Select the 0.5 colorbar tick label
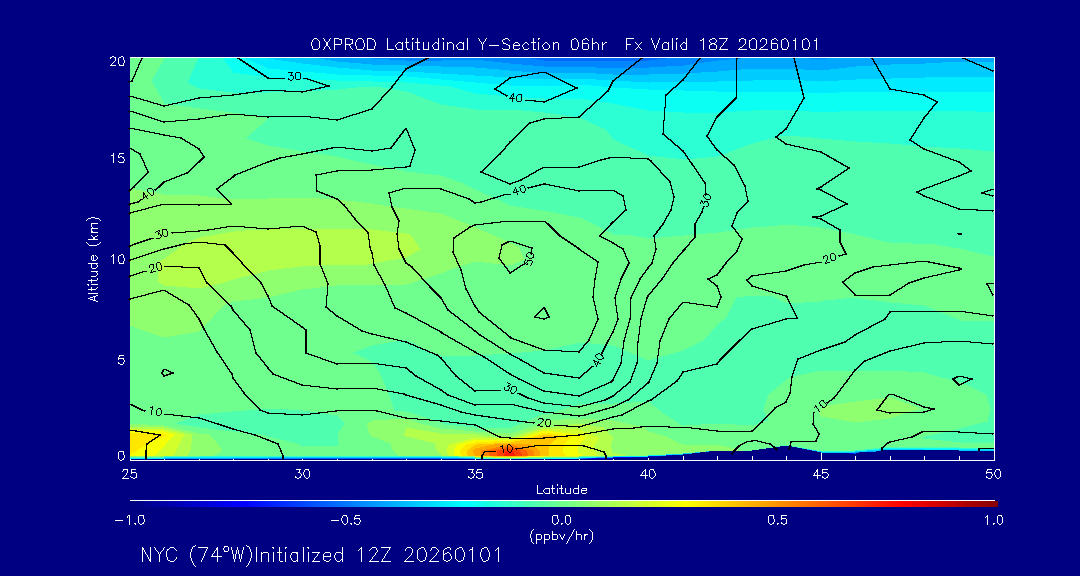 click(777, 519)
